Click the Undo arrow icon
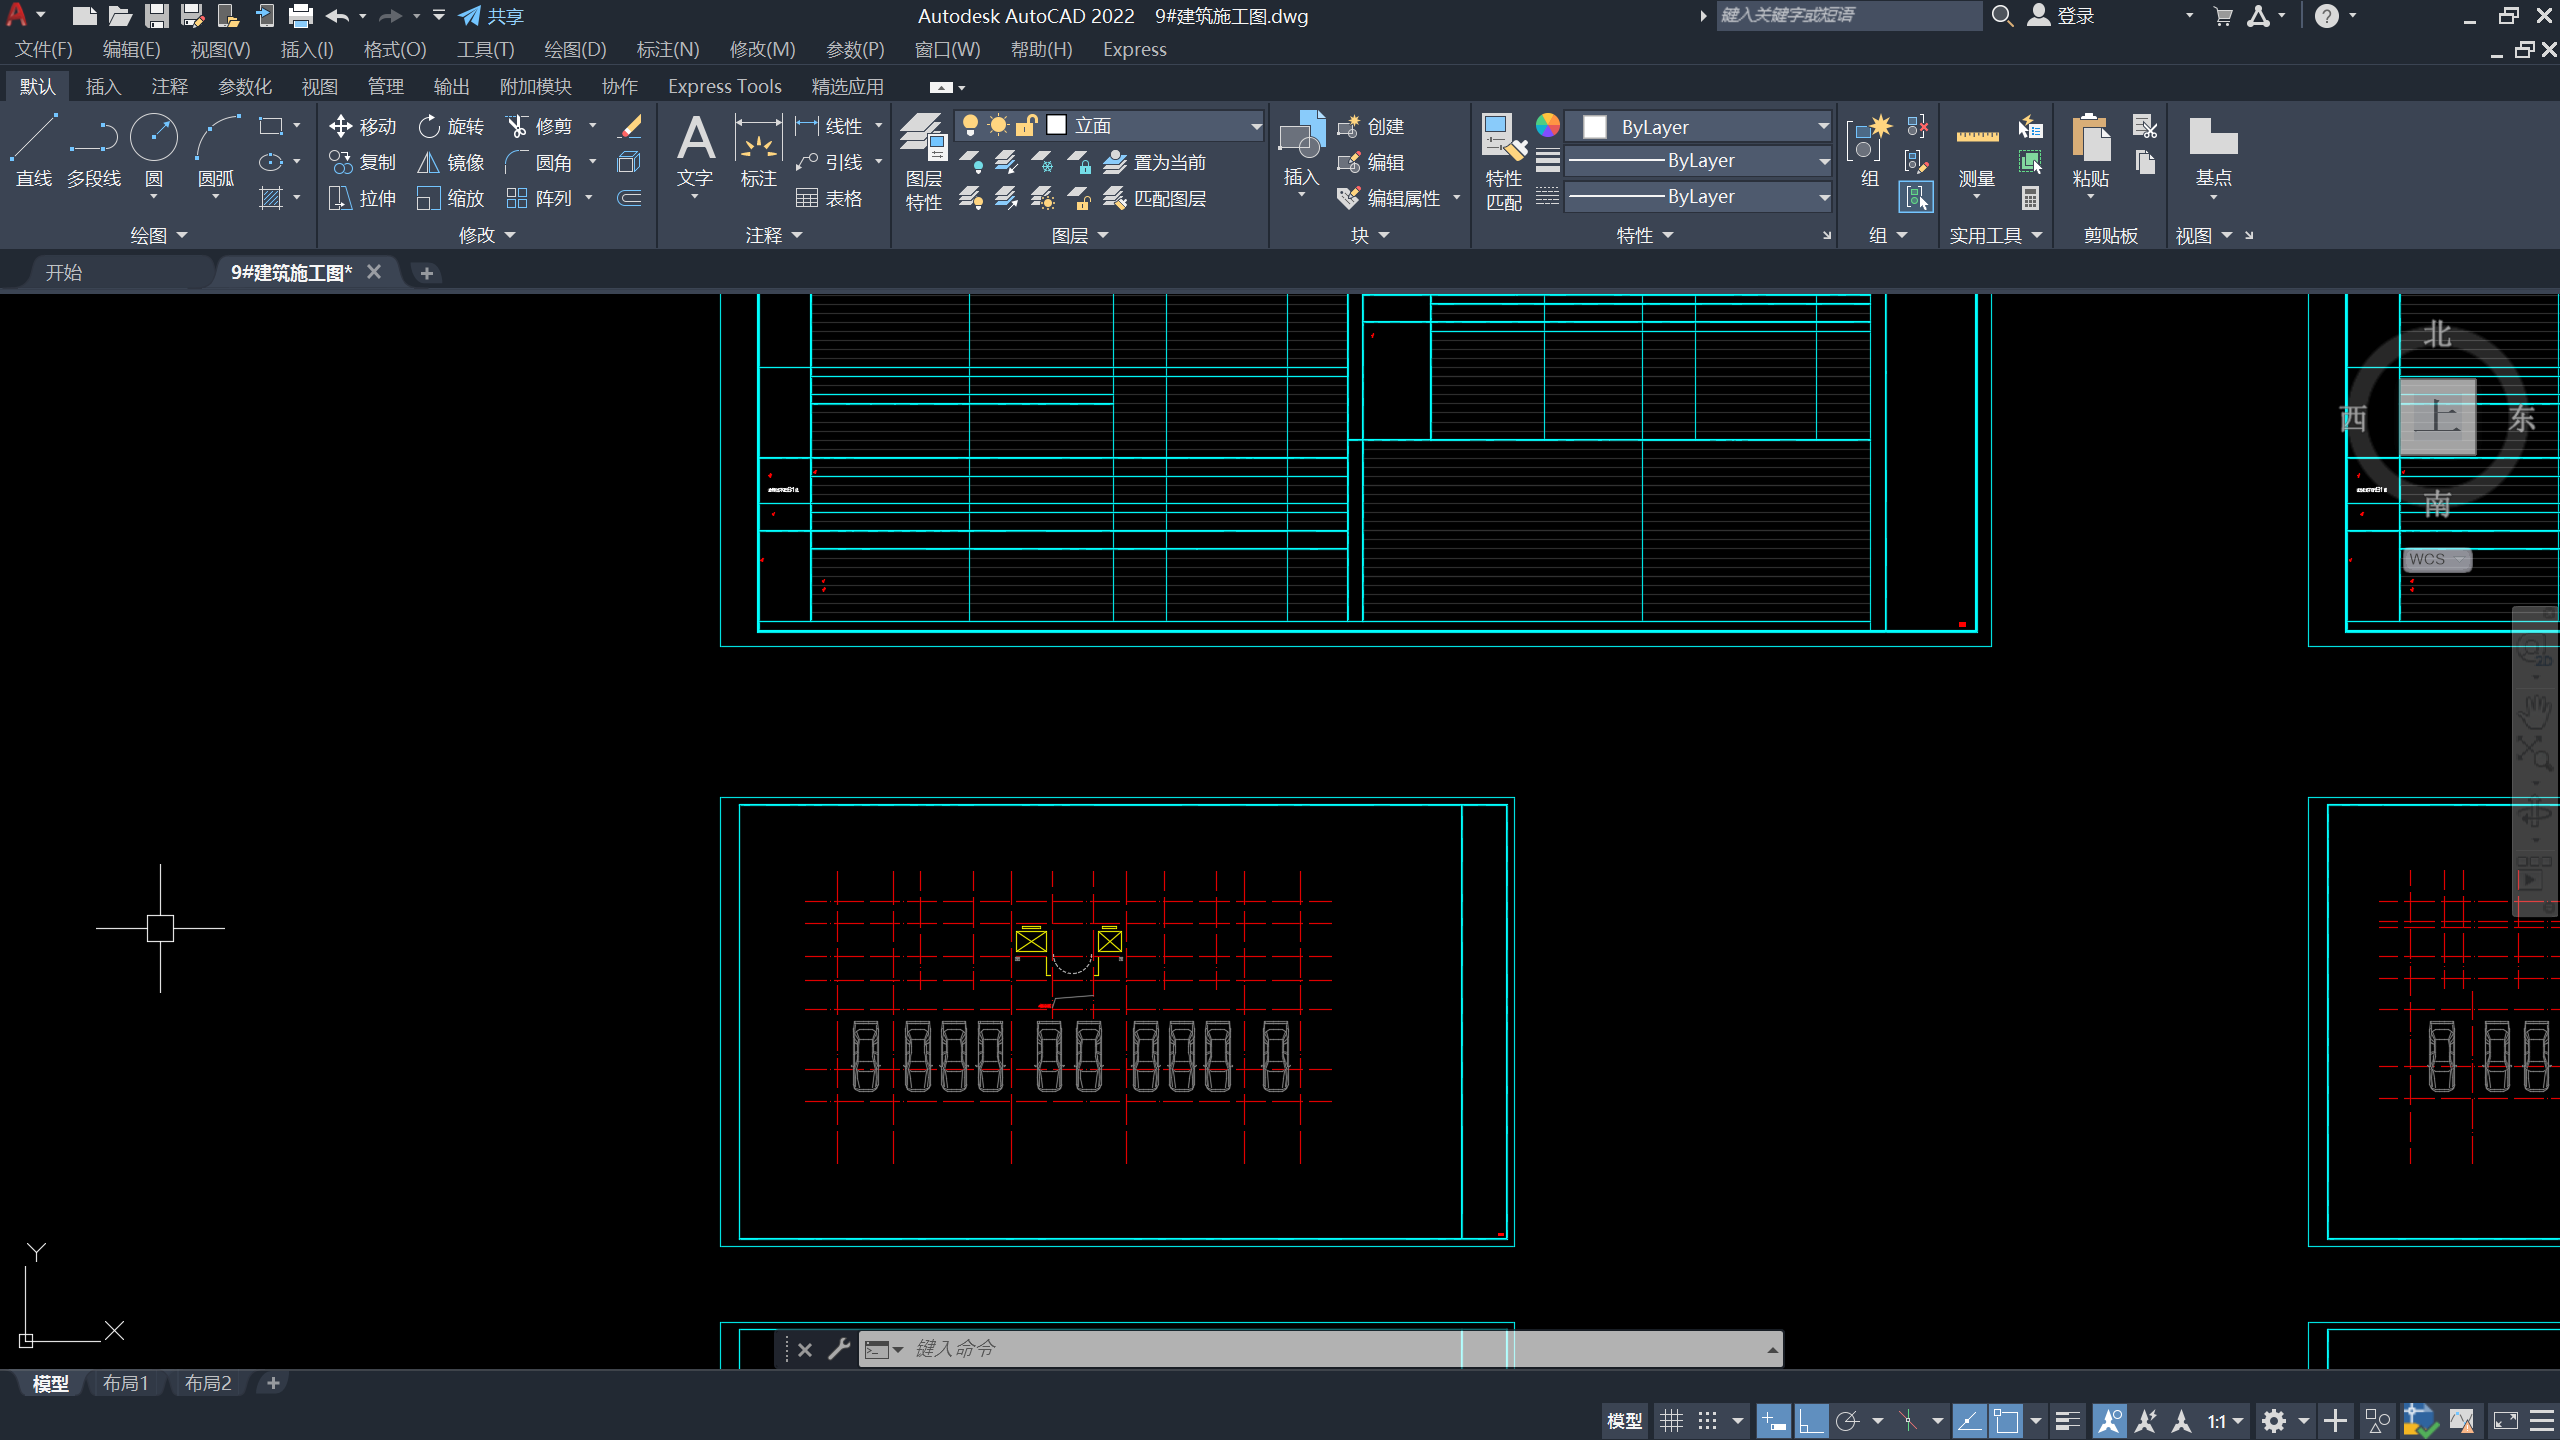 (337, 16)
